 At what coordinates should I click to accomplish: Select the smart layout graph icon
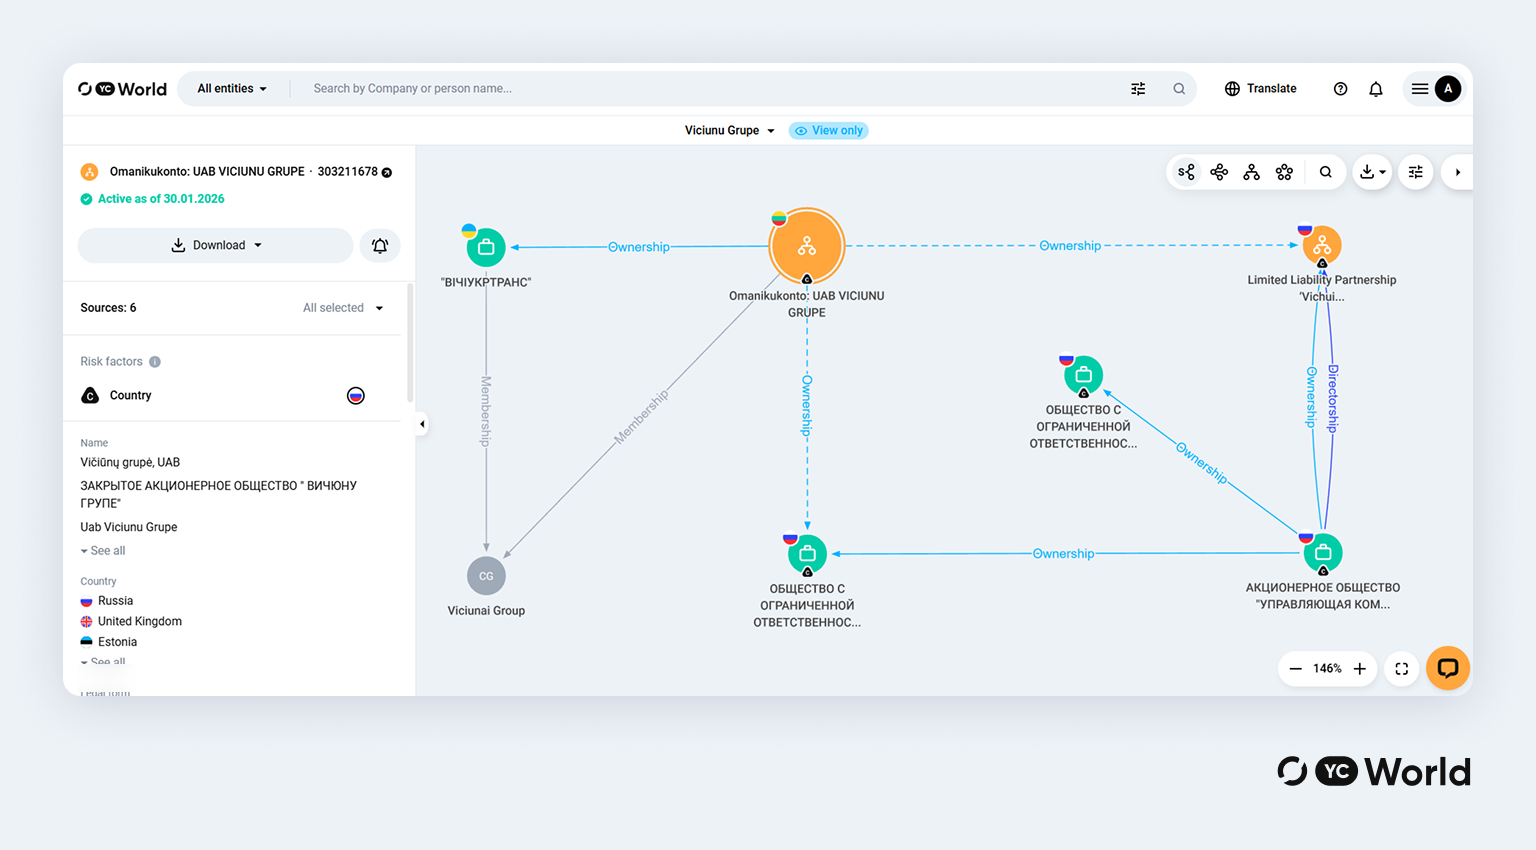click(1186, 172)
